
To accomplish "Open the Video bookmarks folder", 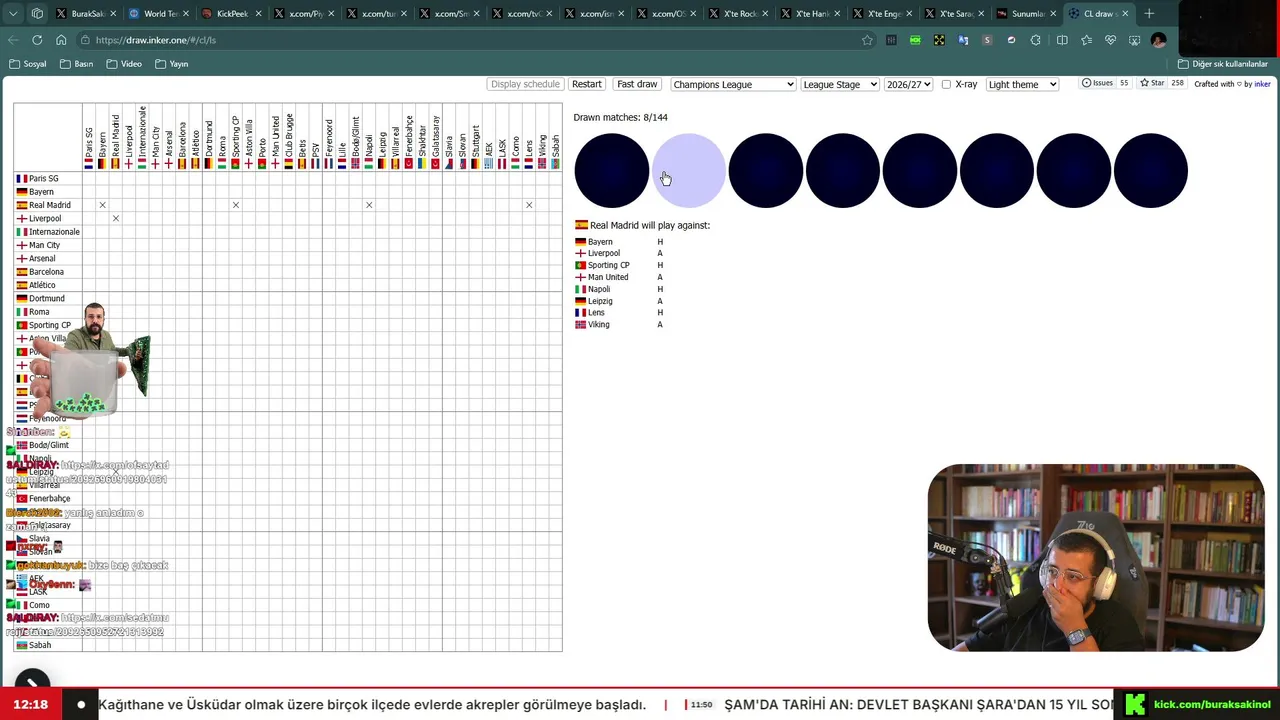I will pos(124,64).
